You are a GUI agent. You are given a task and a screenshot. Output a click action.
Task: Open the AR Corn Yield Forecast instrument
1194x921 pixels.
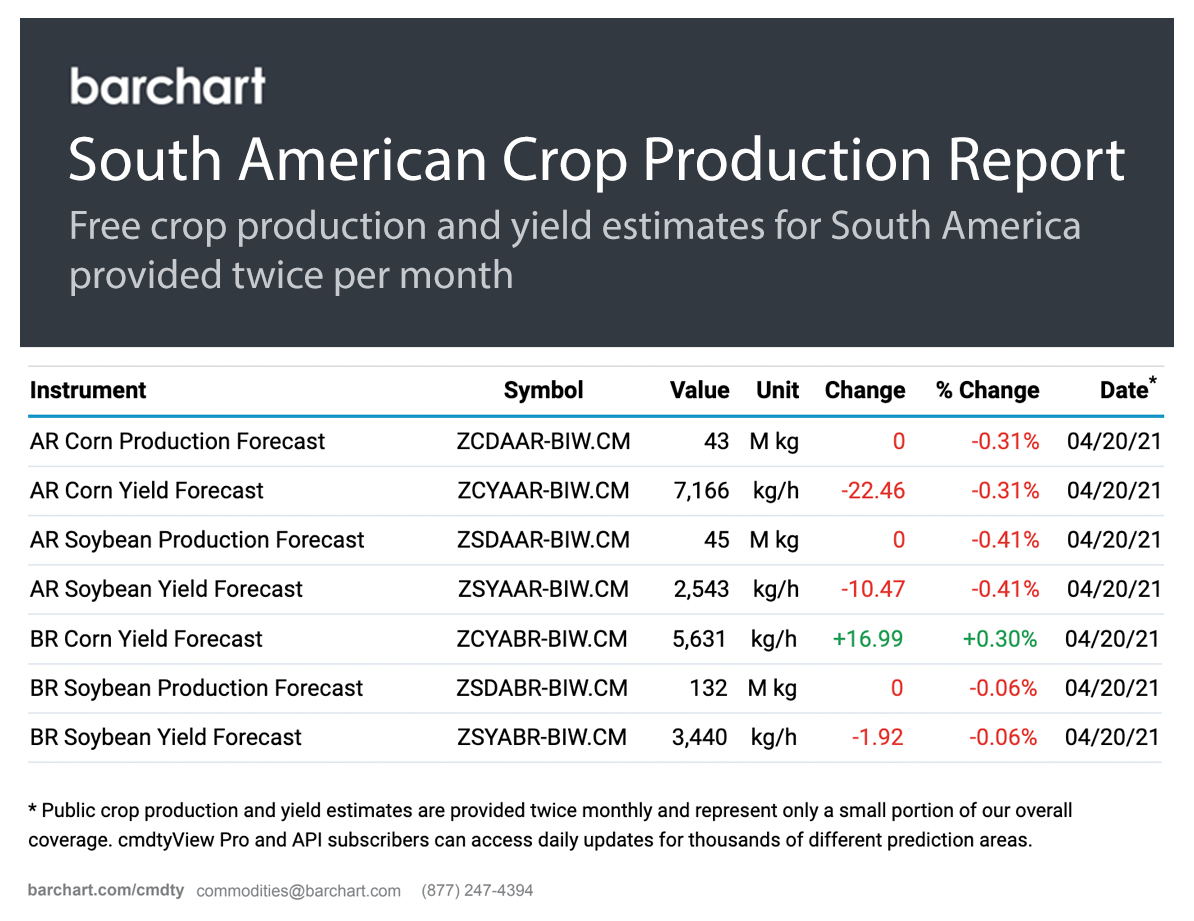[147, 491]
